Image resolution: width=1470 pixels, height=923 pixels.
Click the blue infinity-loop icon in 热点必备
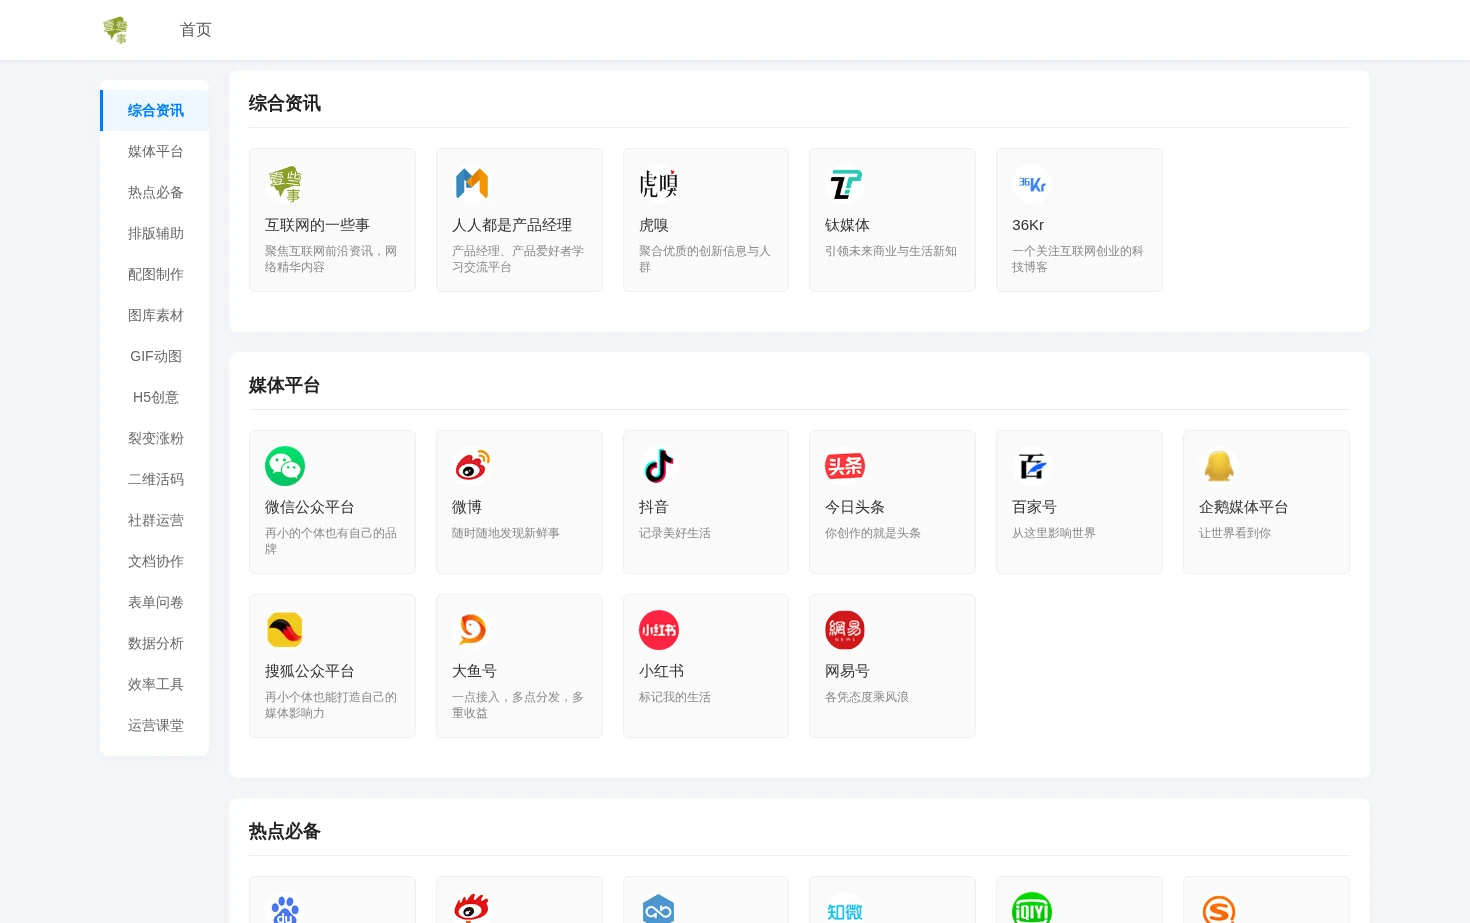[x=659, y=908]
